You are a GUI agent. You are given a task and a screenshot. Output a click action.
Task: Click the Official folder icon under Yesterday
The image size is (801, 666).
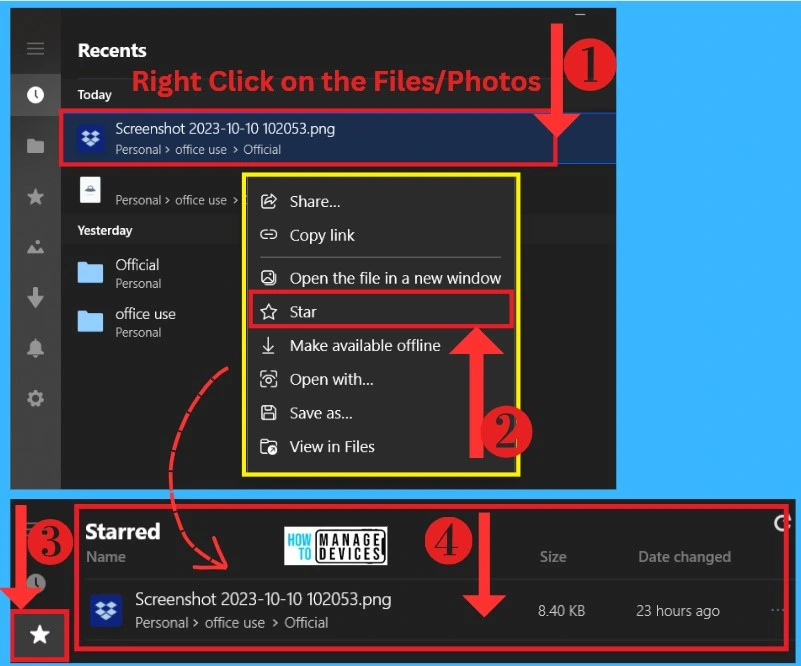[x=90, y=272]
